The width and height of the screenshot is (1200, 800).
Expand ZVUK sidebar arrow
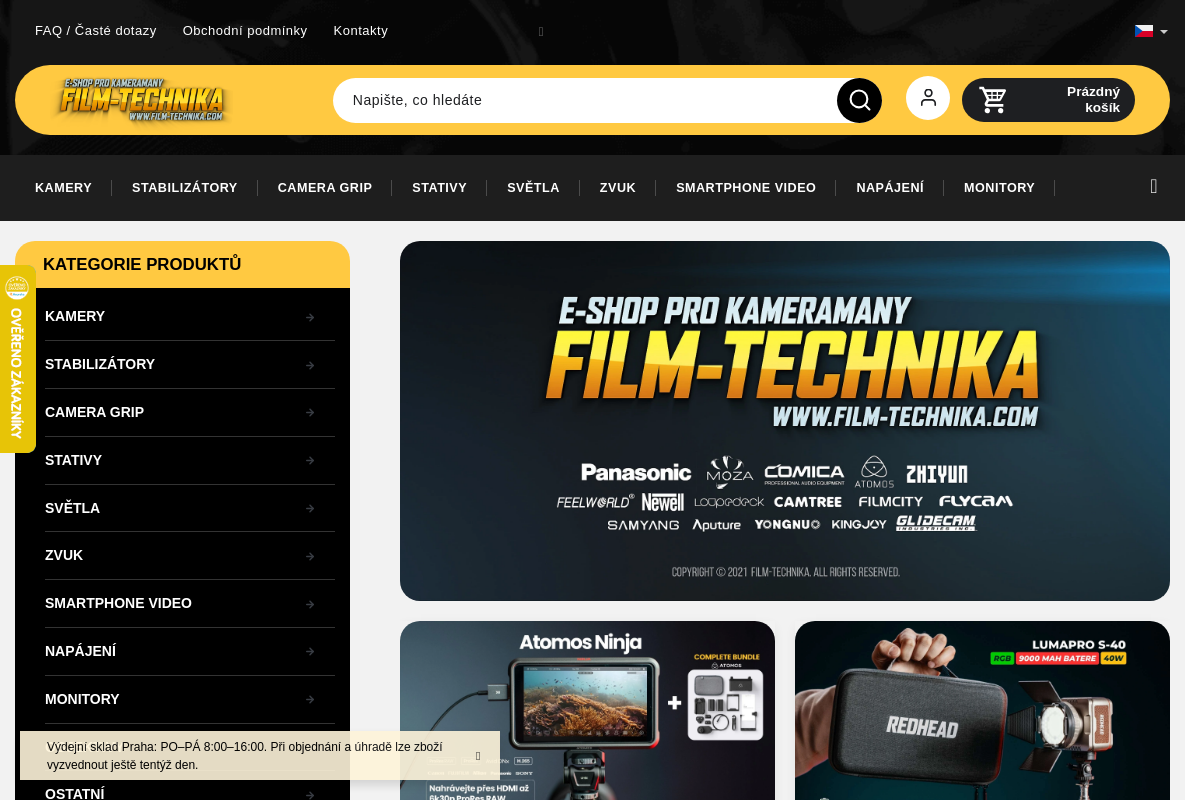(310, 556)
